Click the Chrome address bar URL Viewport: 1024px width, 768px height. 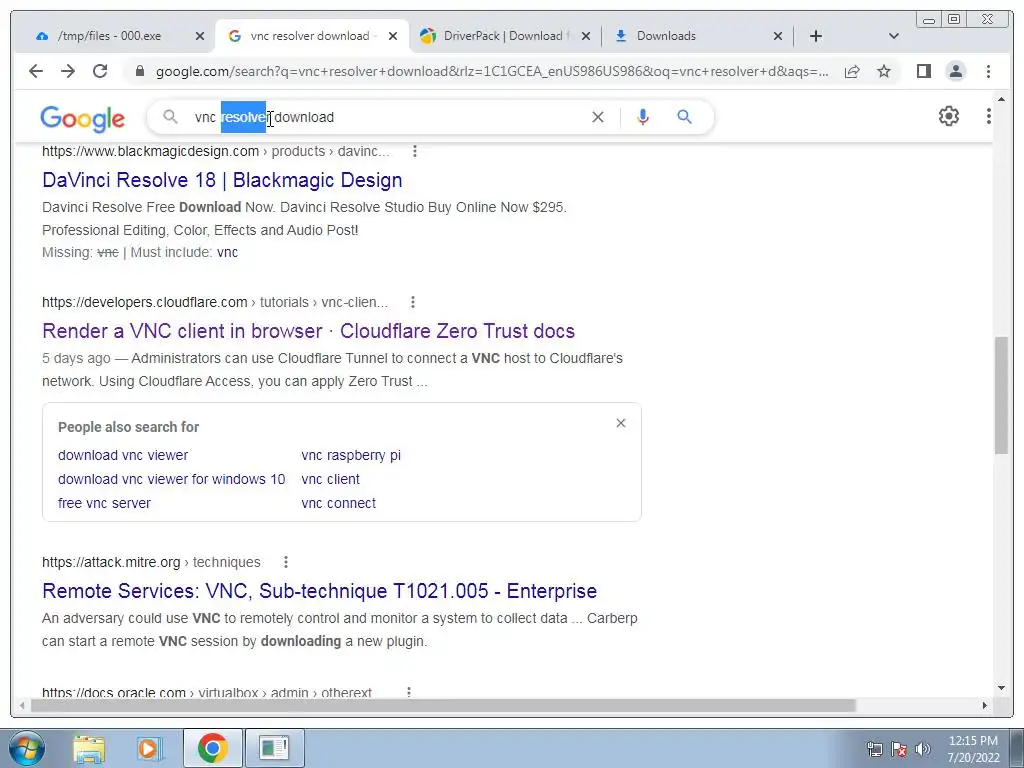(491, 71)
